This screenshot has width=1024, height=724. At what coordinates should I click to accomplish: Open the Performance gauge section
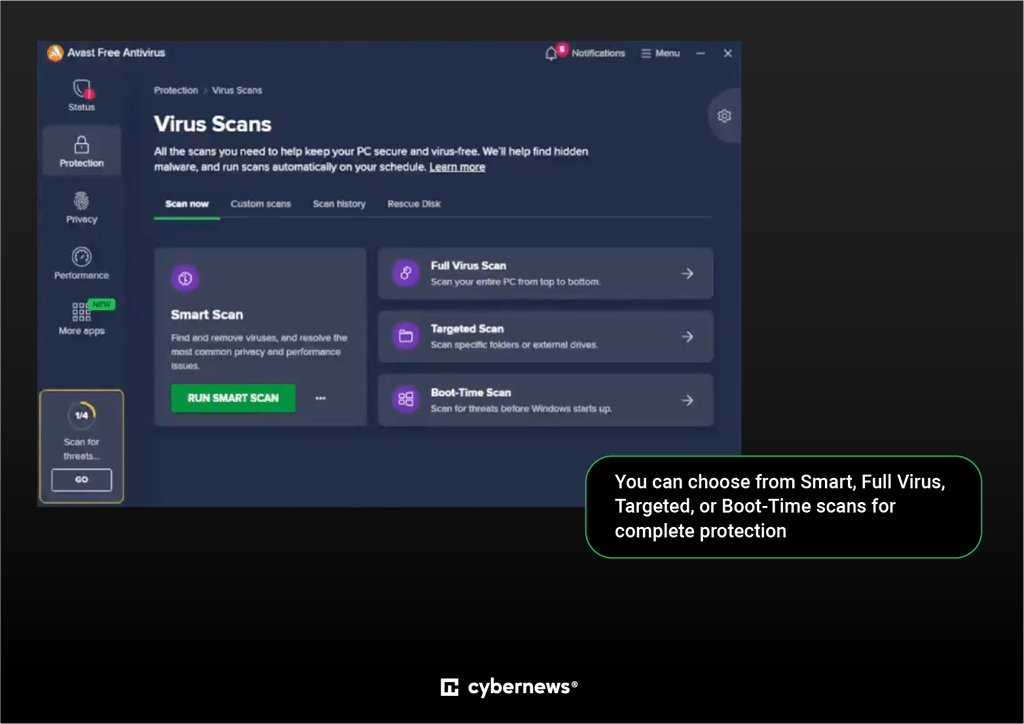pyautogui.click(x=82, y=264)
